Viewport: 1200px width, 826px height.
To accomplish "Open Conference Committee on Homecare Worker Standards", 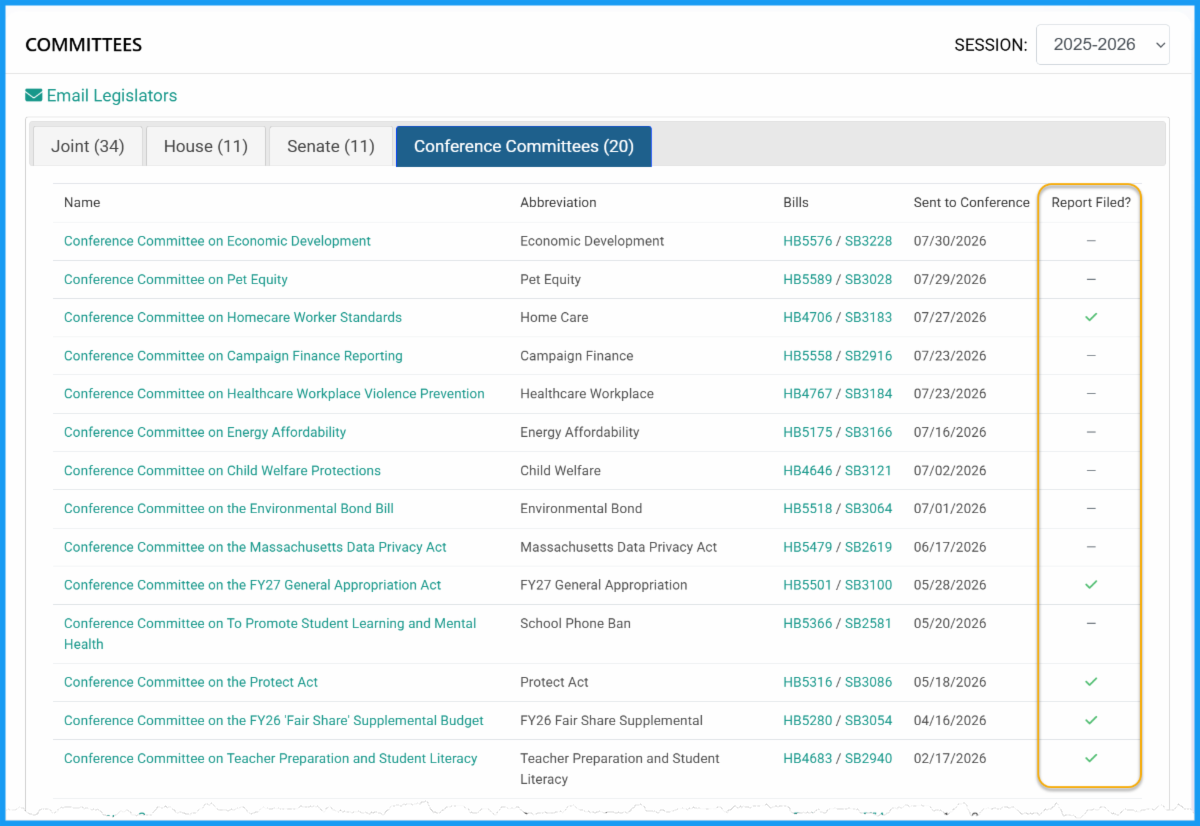I will click(233, 317).
